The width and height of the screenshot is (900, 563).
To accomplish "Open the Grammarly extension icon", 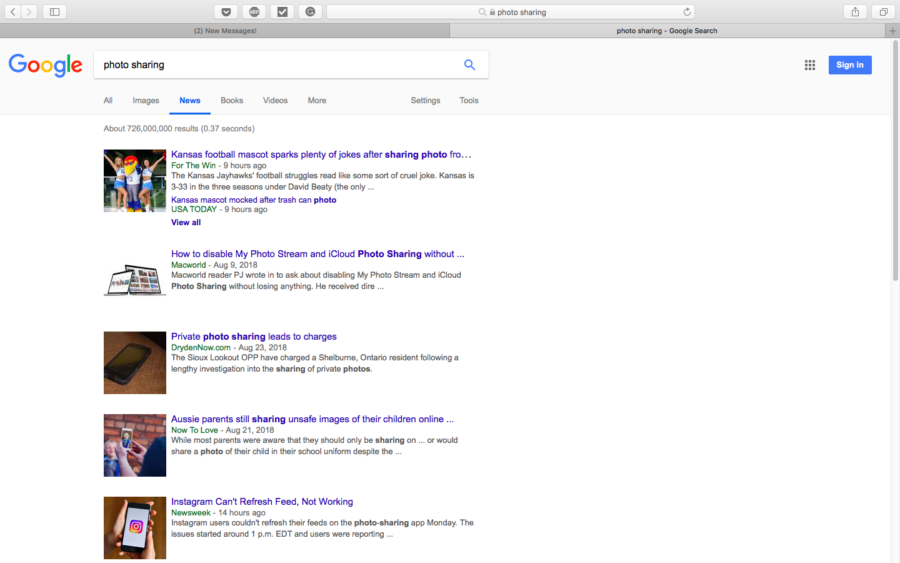I will [x=311, y=11].
